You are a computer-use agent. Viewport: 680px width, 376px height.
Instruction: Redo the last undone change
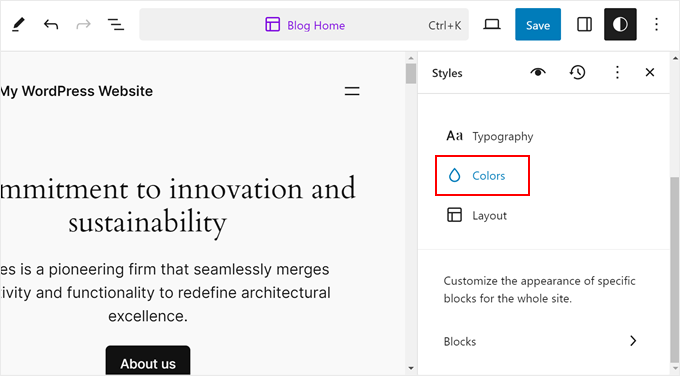[83, 25]
